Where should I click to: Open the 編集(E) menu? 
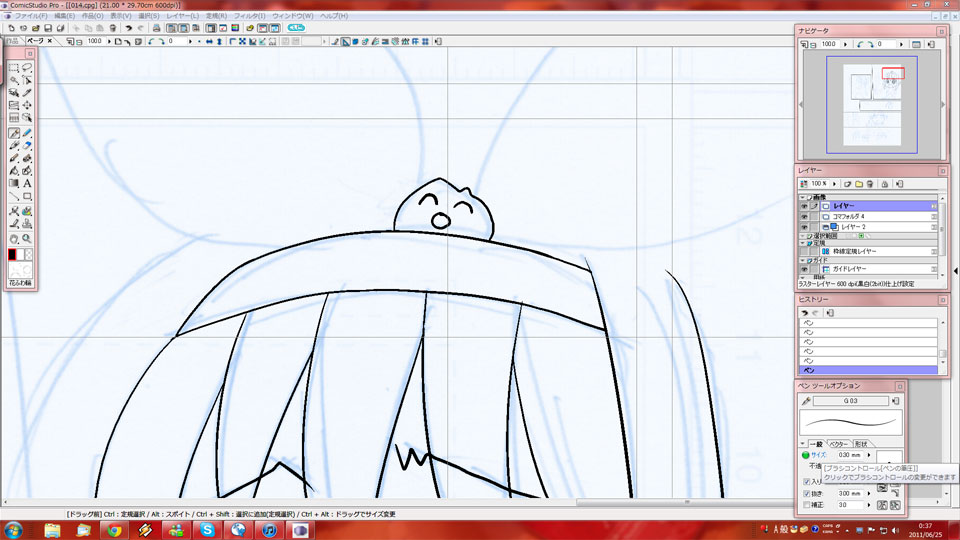pyautogui.click(x=64, y=16)
